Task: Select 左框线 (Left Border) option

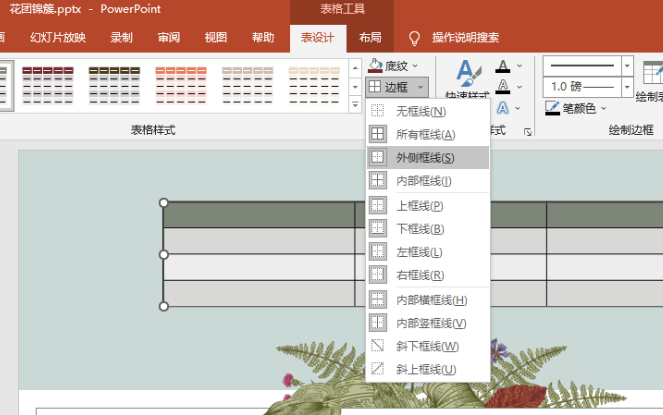Action: (x=419, y=252)
